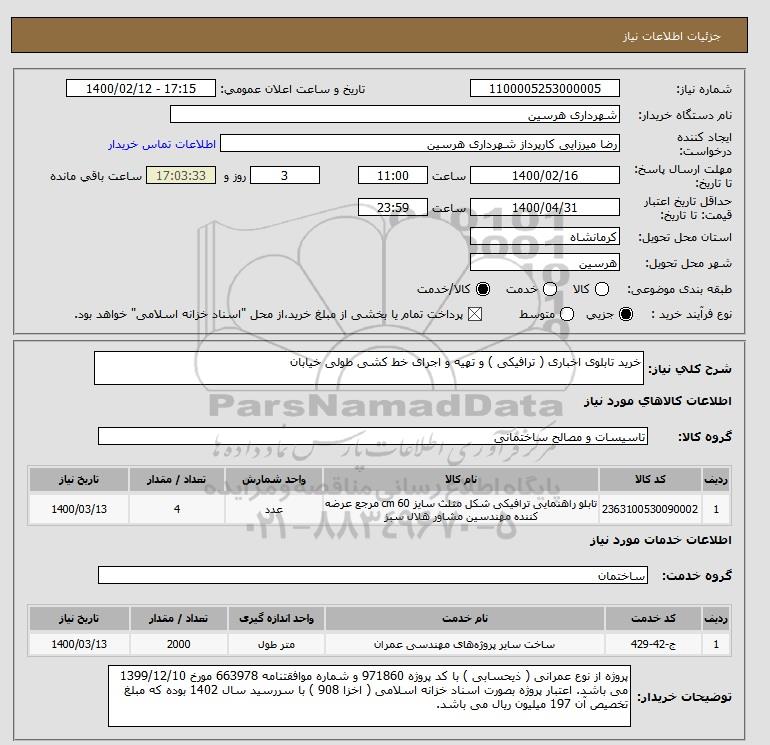
Task: Select the متوسط purchase type radio
Action: click(x=567, y=314)
